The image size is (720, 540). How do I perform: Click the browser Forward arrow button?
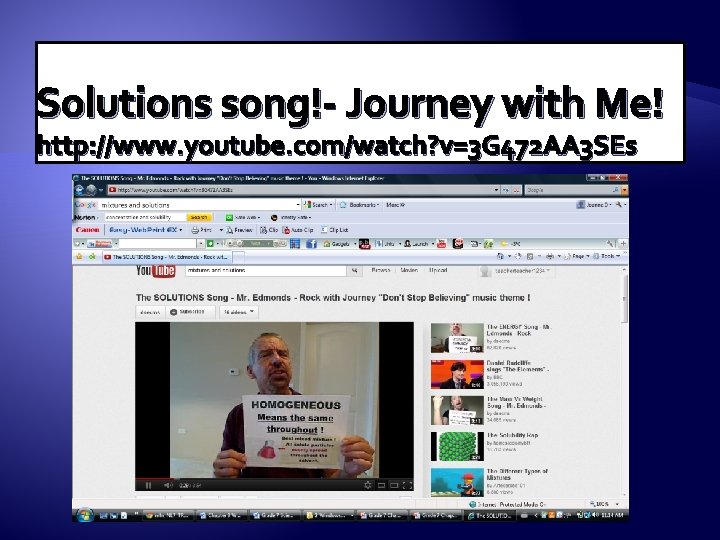pos(91,190)
